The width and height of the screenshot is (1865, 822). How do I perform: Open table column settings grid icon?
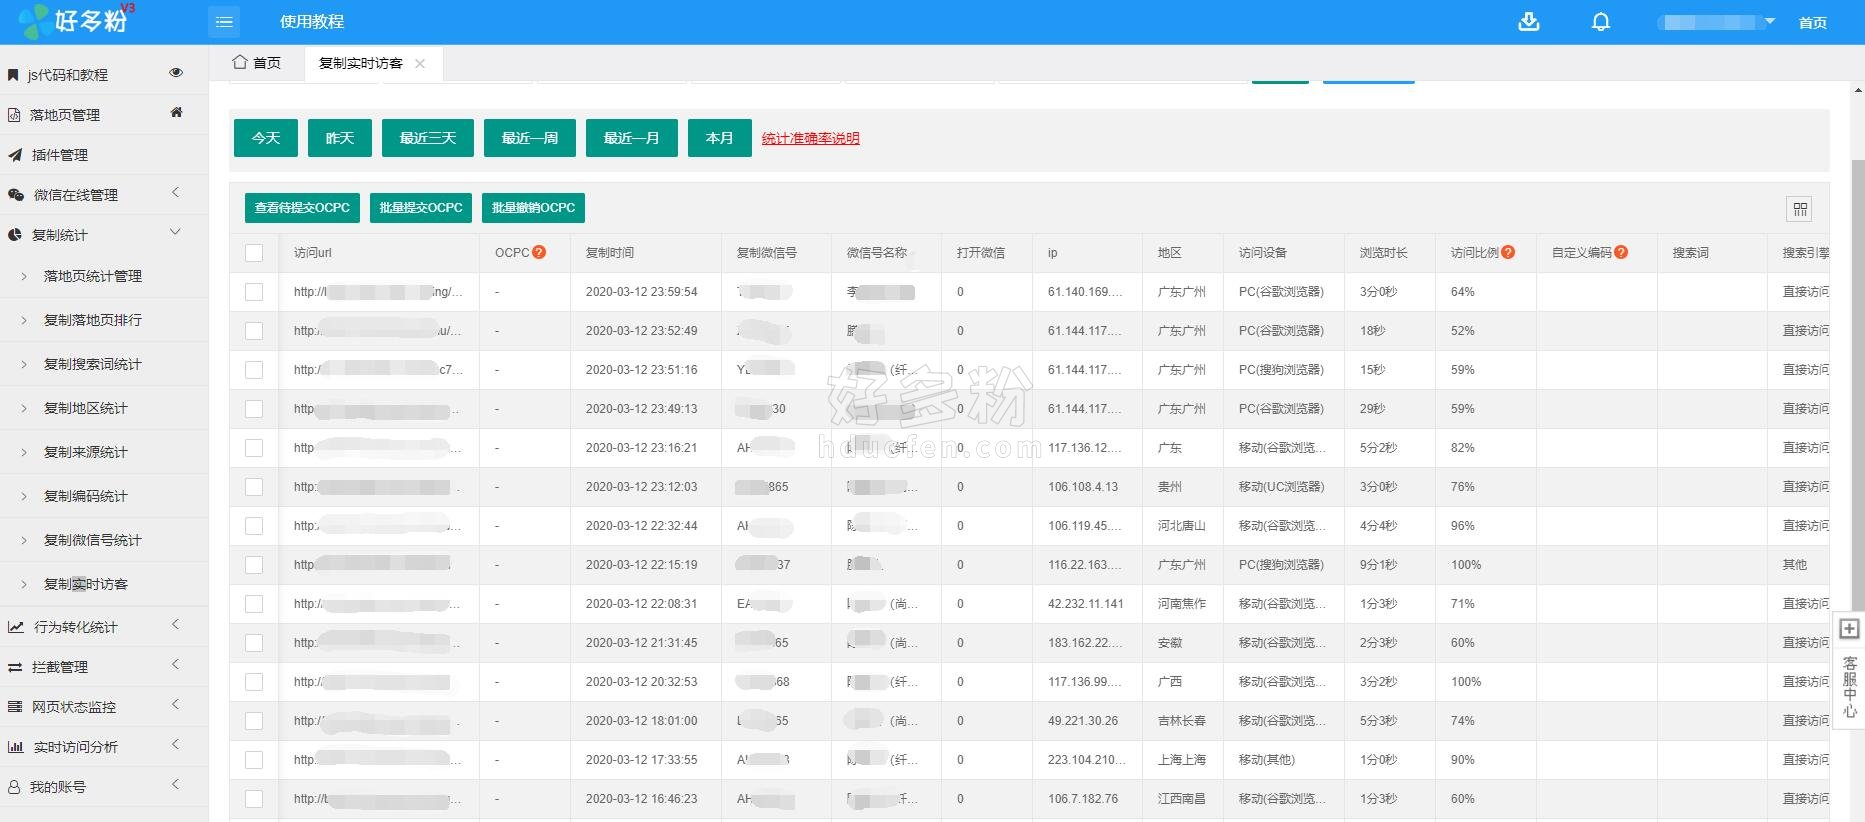(1800, 209)
